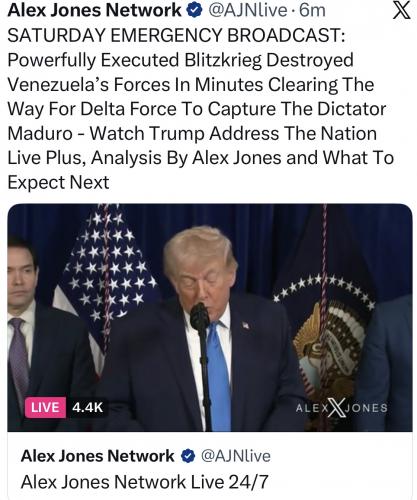Viewport: 417px width, 500px height.
Task: Open "Alex Jones Network Live 24/7" broadcast title
Action: coord(145,482)
